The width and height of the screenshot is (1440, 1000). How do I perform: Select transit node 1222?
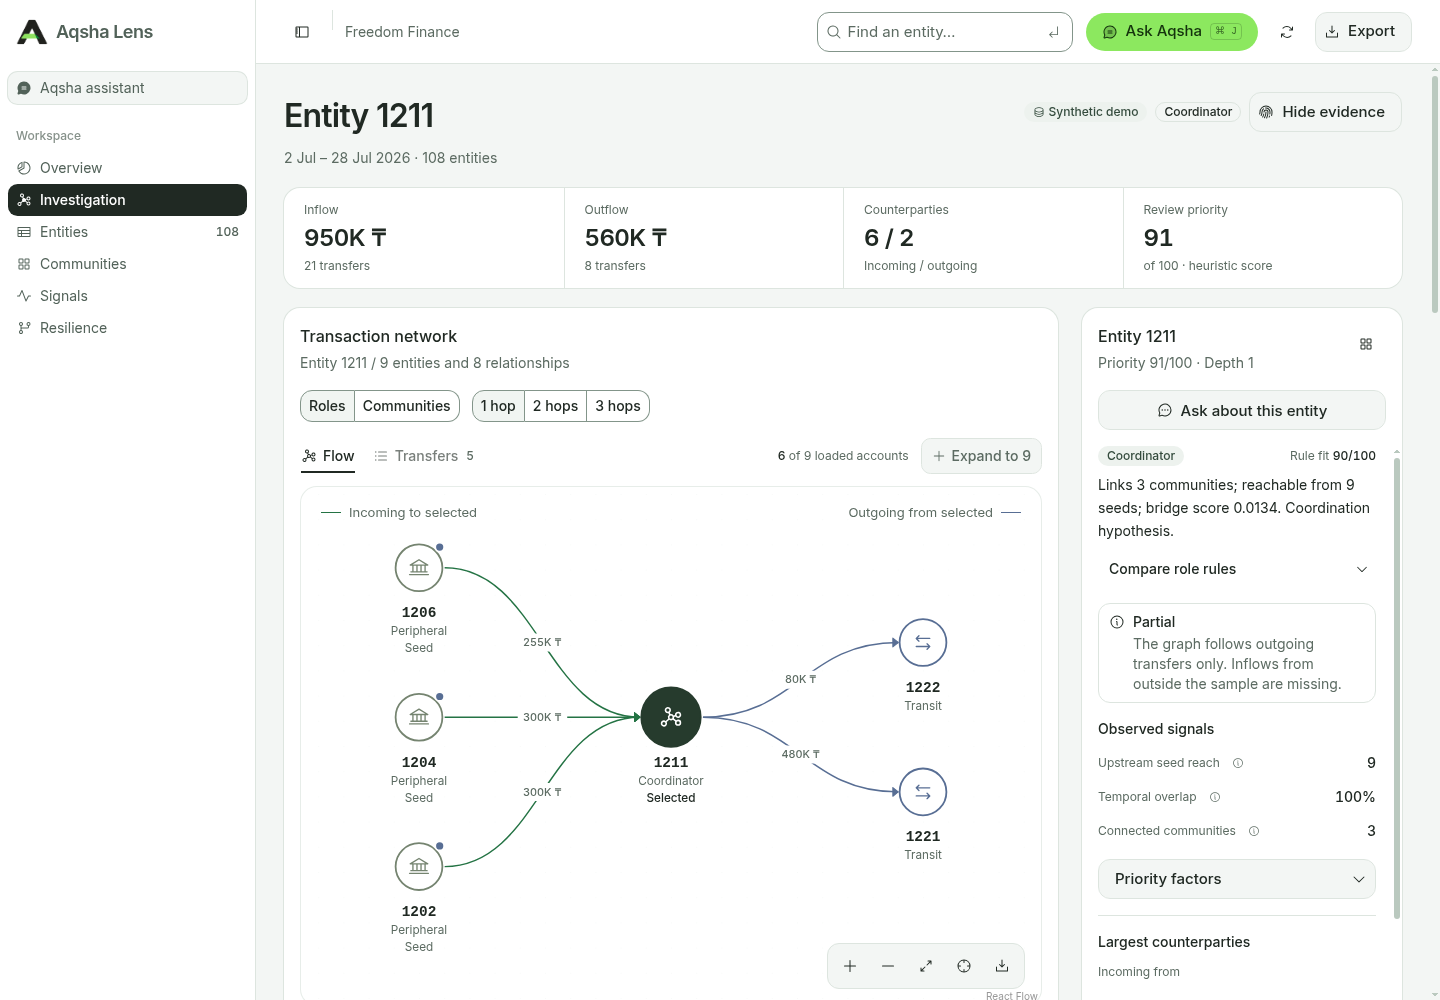click(x=923, y=643)
